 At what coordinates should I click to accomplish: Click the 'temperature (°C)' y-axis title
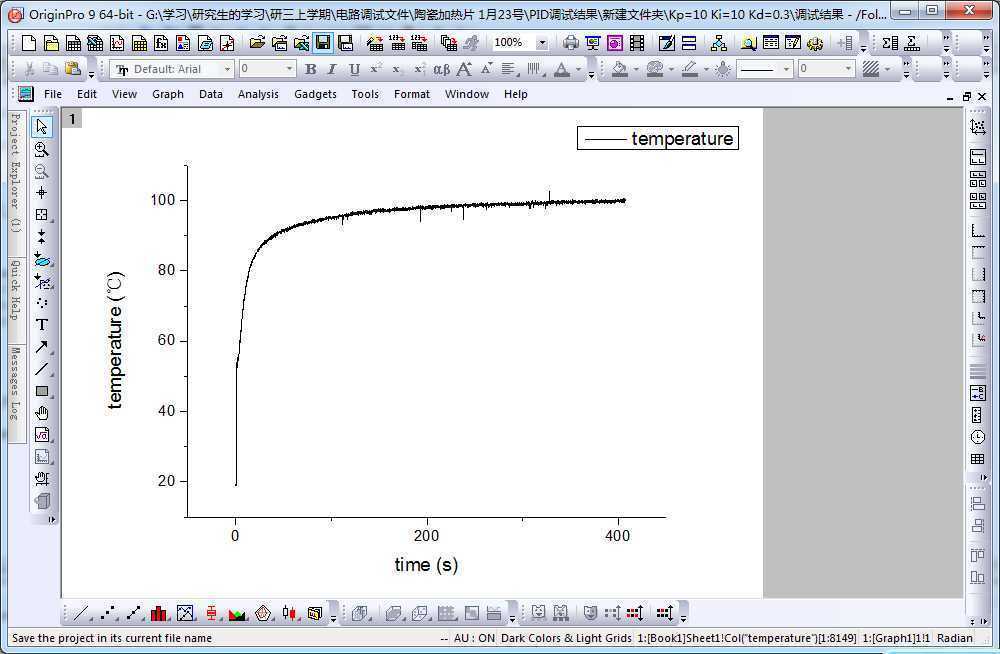(115, 340)
